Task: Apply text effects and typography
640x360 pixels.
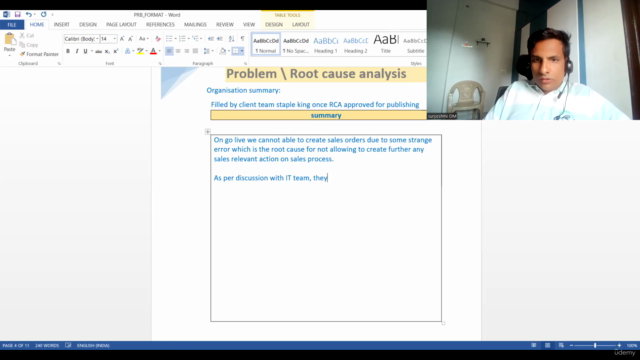Action: click(128, 51)
